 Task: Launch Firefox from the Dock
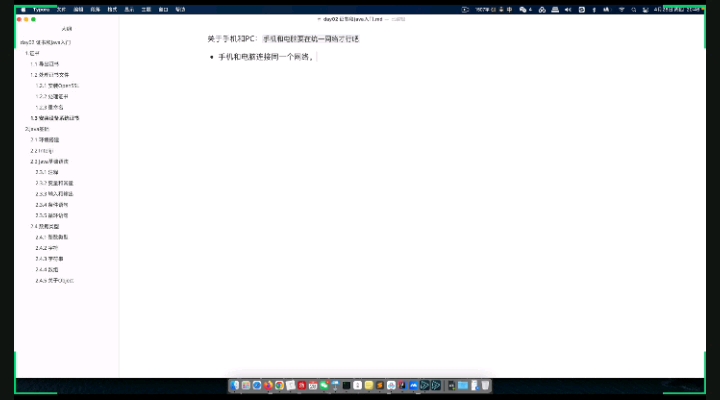268,385
